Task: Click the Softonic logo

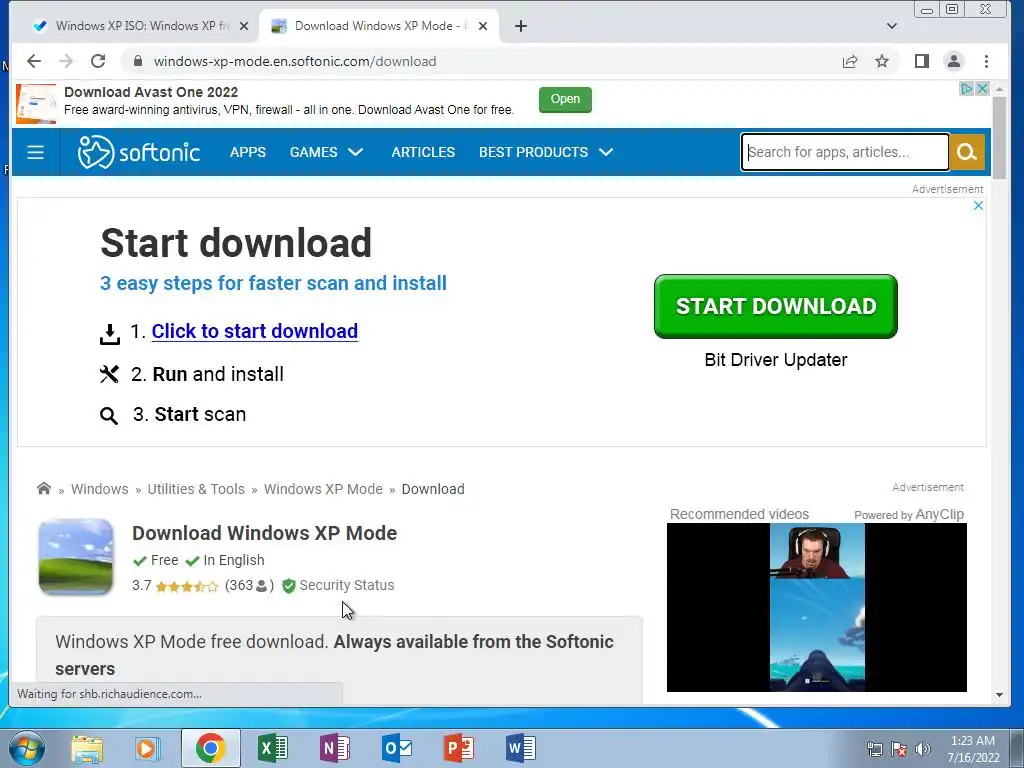Action: coord(138,152)
